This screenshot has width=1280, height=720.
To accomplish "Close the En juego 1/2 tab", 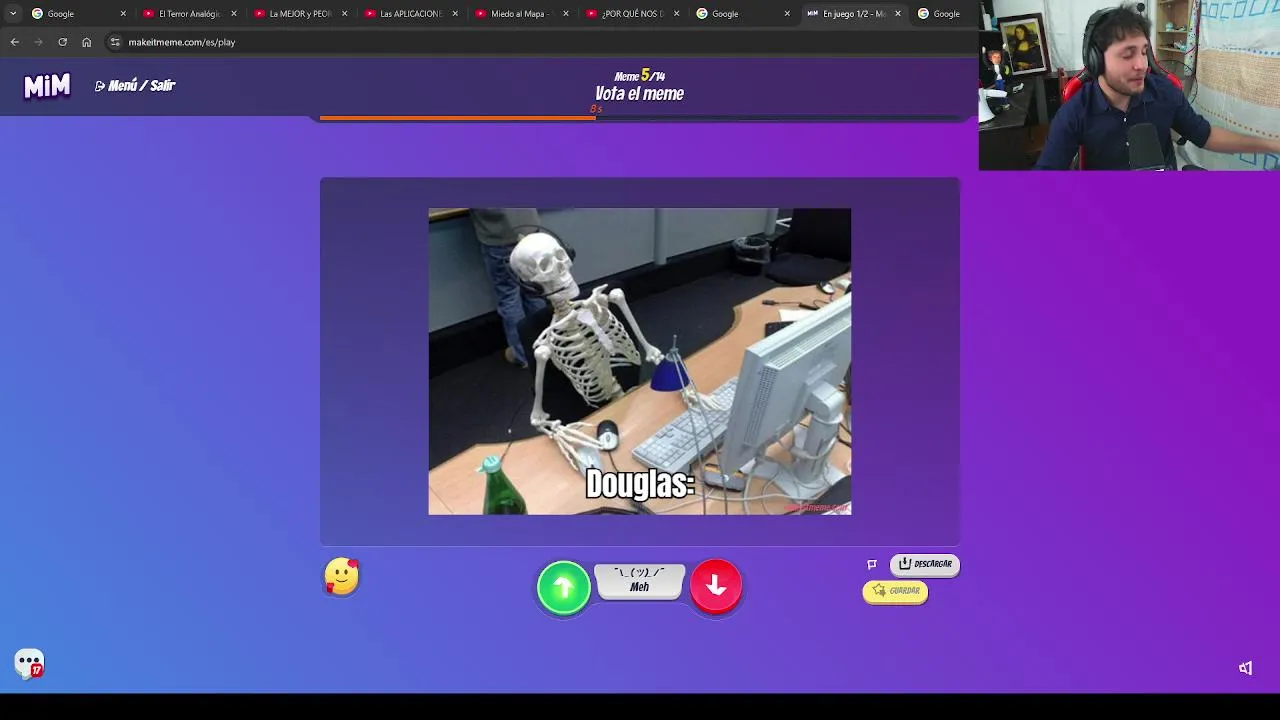I will click(897, 14).
